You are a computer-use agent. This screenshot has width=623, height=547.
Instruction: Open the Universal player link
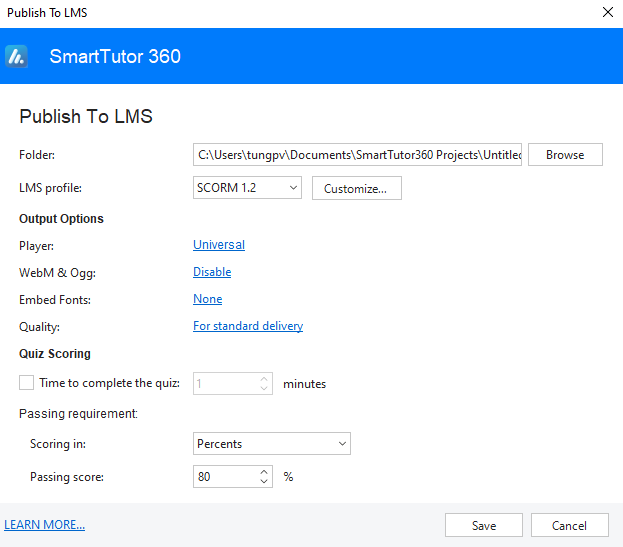tap(219, 245)
